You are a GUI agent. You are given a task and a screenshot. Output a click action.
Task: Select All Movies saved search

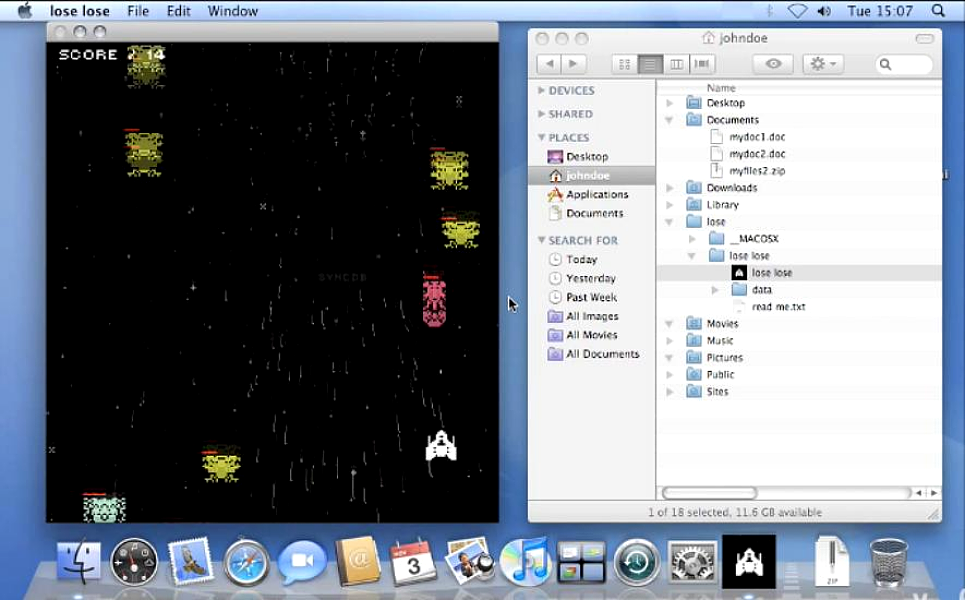pos(591,335)
